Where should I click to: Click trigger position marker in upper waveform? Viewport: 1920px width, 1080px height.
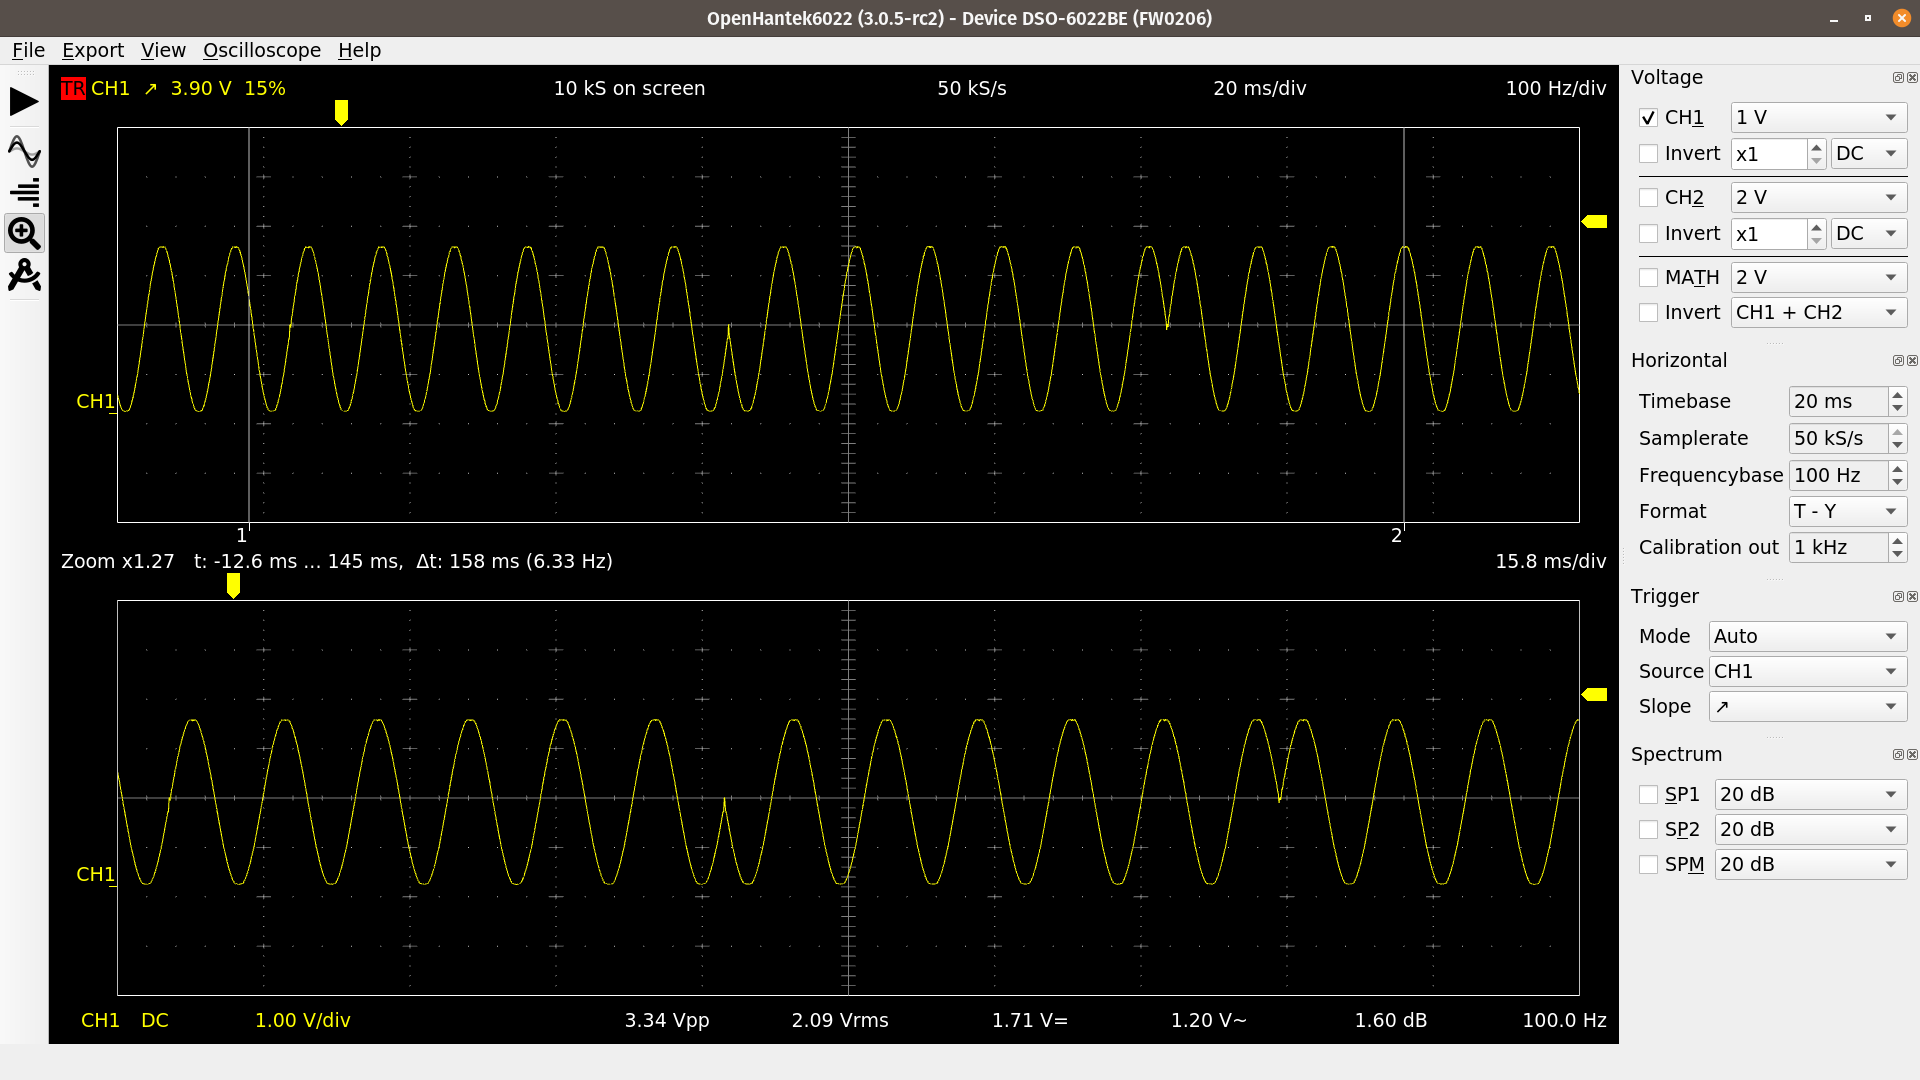339,112
